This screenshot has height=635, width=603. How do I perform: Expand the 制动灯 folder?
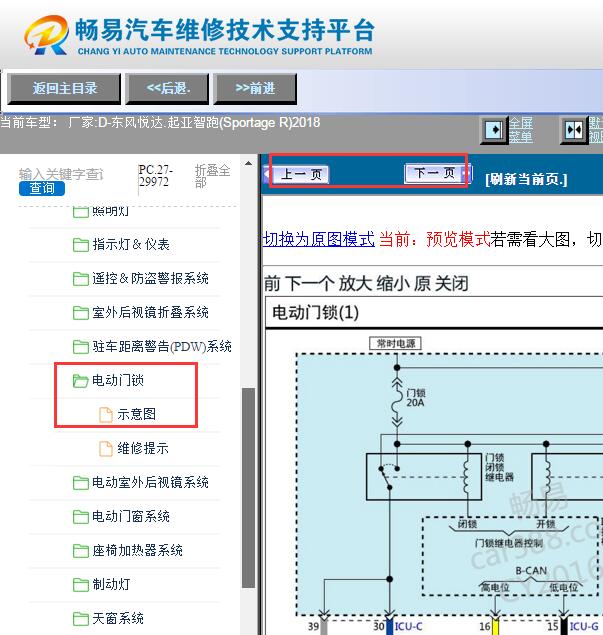click(x=111, y=584)
